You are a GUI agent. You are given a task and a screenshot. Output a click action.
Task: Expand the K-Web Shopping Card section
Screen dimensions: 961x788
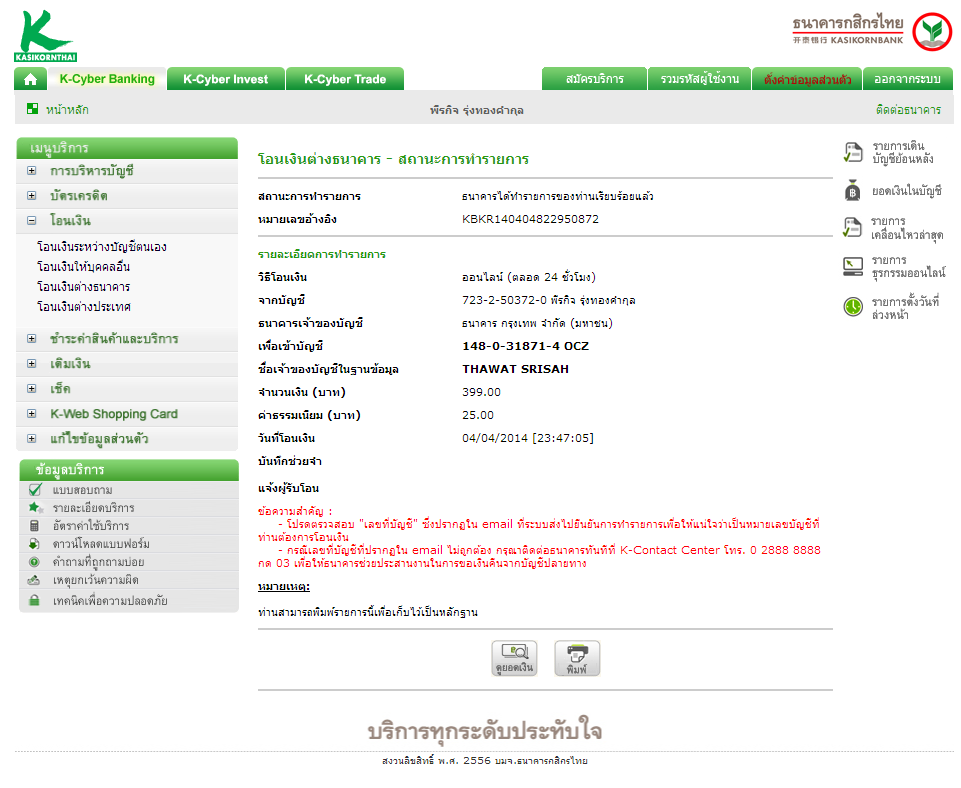[32, 414]
